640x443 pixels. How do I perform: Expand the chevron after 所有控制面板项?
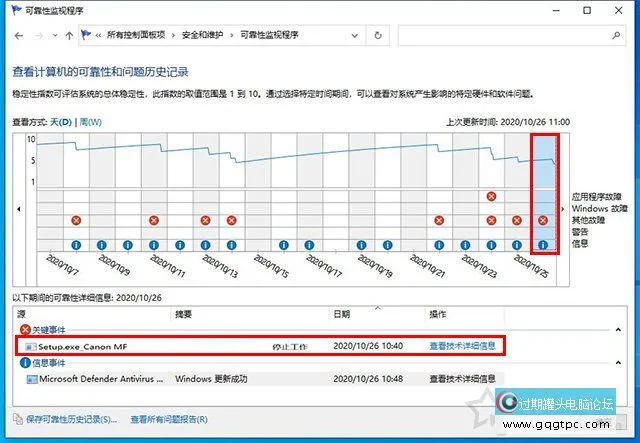pos(173,36)
